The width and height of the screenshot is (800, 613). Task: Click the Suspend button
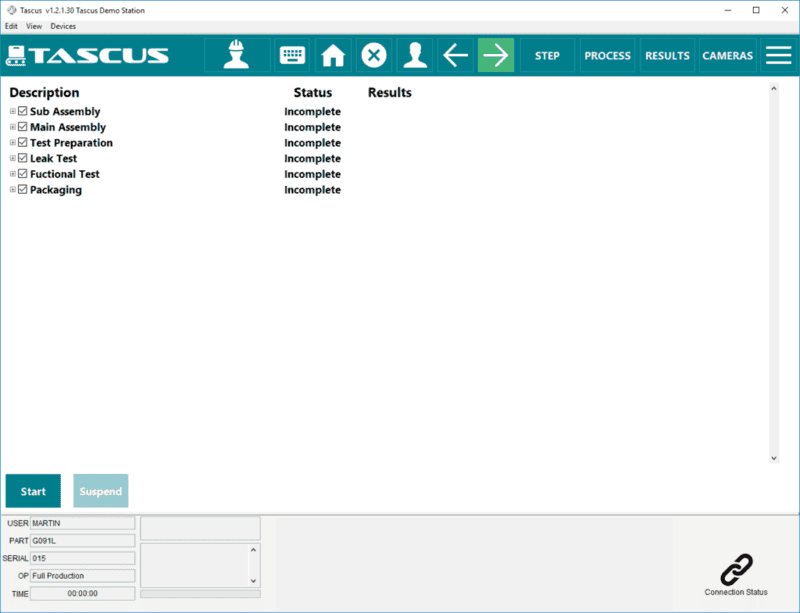101,491
